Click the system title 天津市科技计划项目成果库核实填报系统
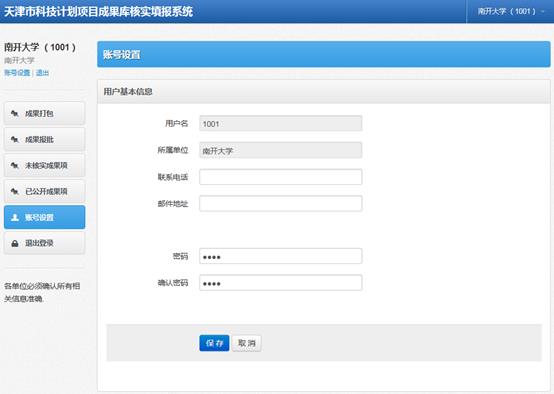This screenshot has width=554, height=394. coord(98,11)
